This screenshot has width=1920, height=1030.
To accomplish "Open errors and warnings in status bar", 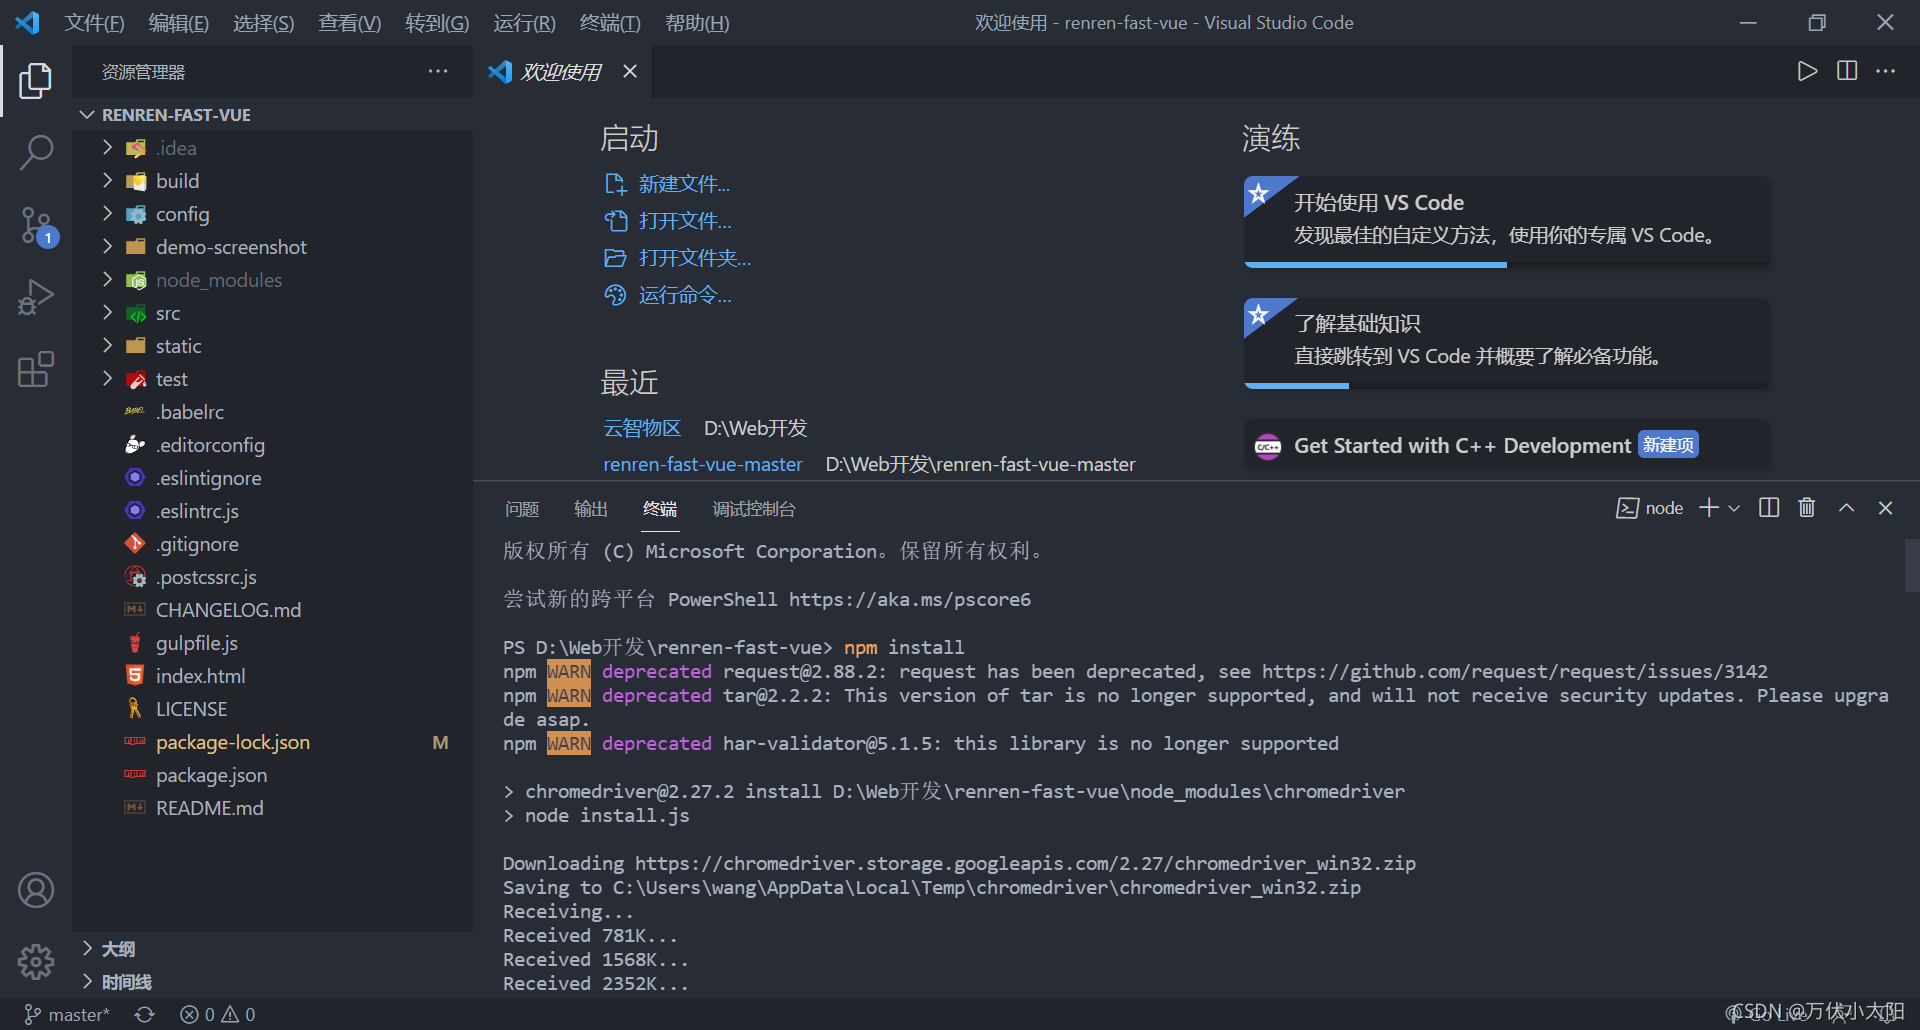I will (218, 1015).
